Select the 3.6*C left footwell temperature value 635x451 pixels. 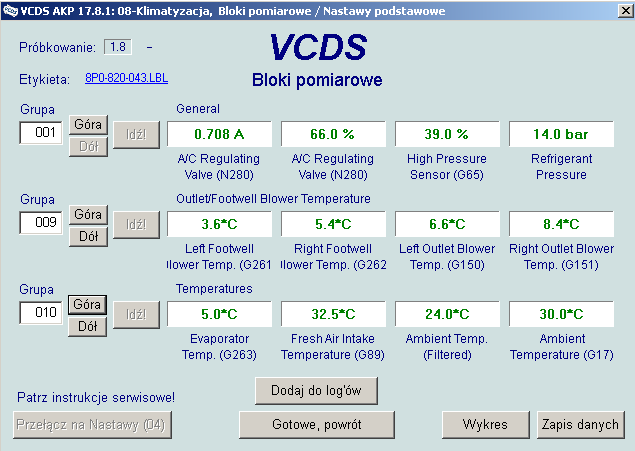(x=219, y=224)
